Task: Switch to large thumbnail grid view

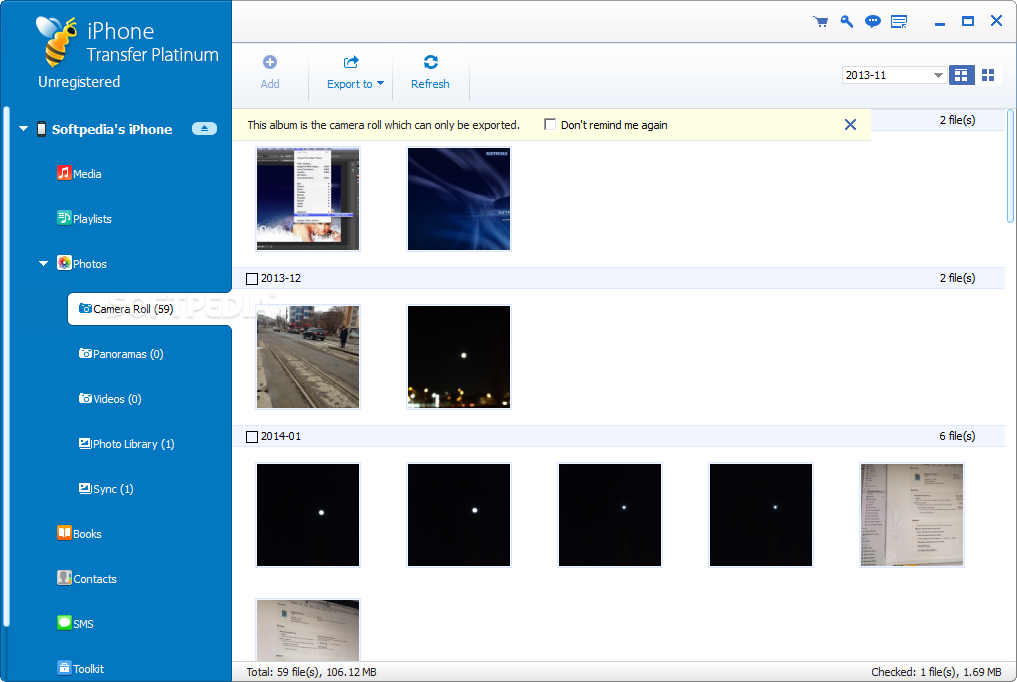Action: pyautogui.click(x=961, y=75)
